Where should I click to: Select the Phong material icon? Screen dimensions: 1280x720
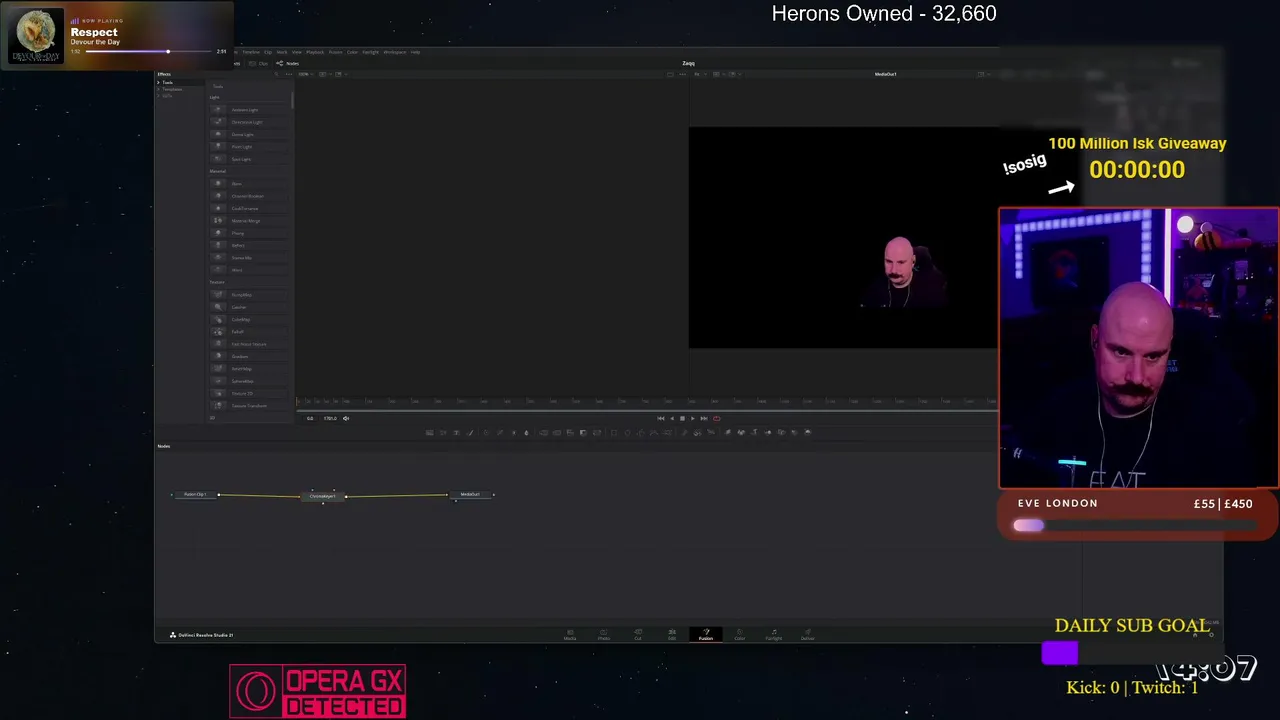pos(218,233)
